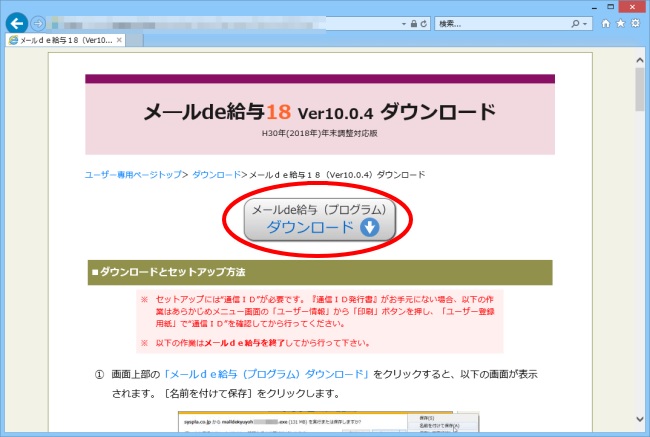Click the browser forward arrow button

(x=38, y=24)
